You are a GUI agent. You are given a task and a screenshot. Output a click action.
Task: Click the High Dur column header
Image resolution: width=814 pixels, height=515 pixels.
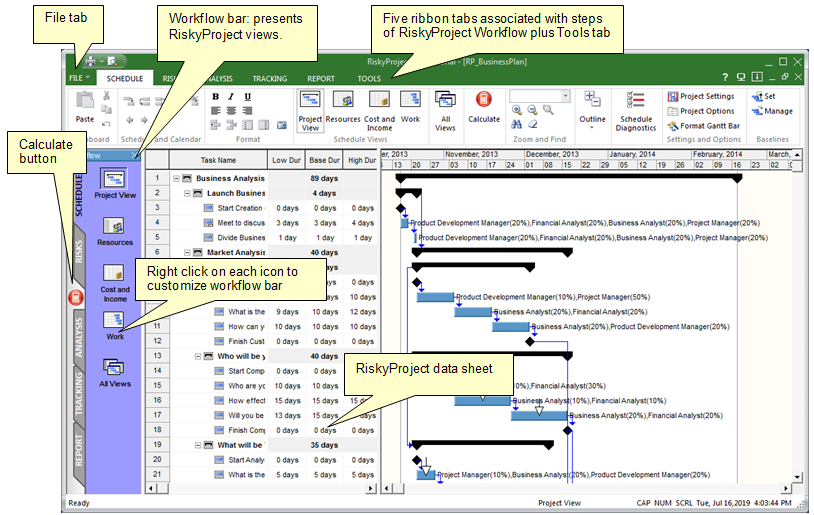361,160
